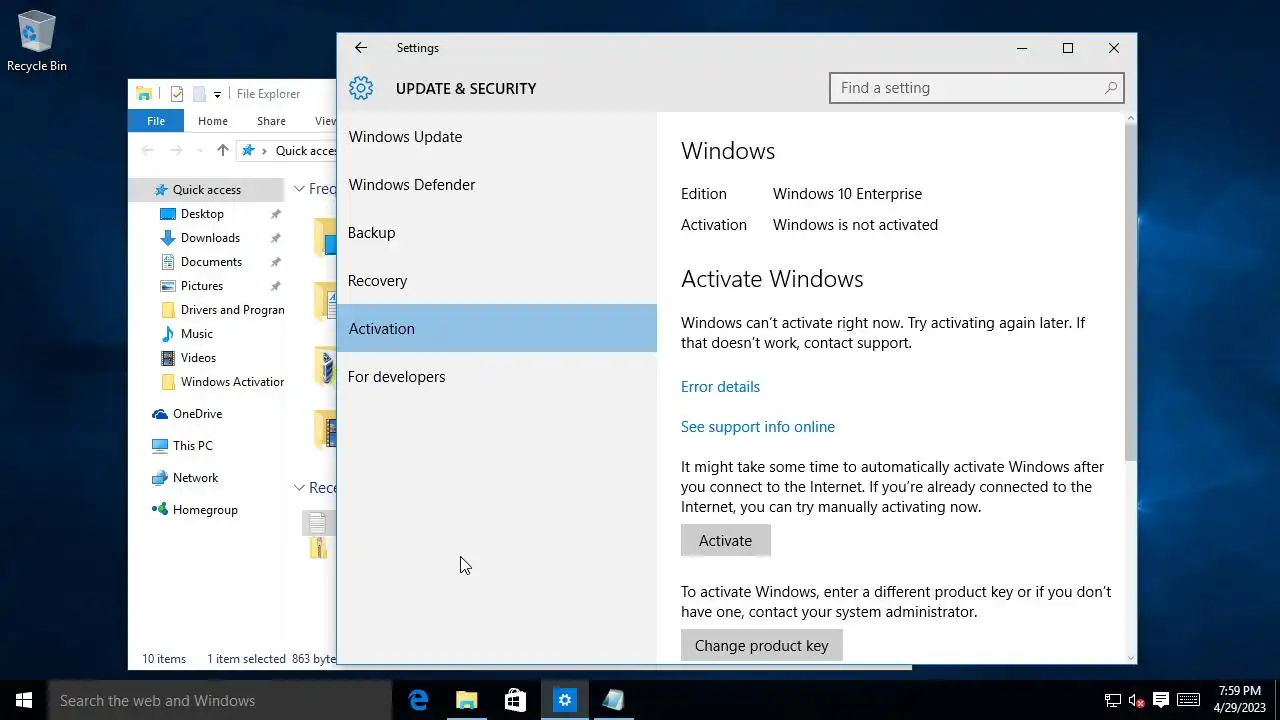Select Desktop in File Explorer navigation pane

point(202,214)
